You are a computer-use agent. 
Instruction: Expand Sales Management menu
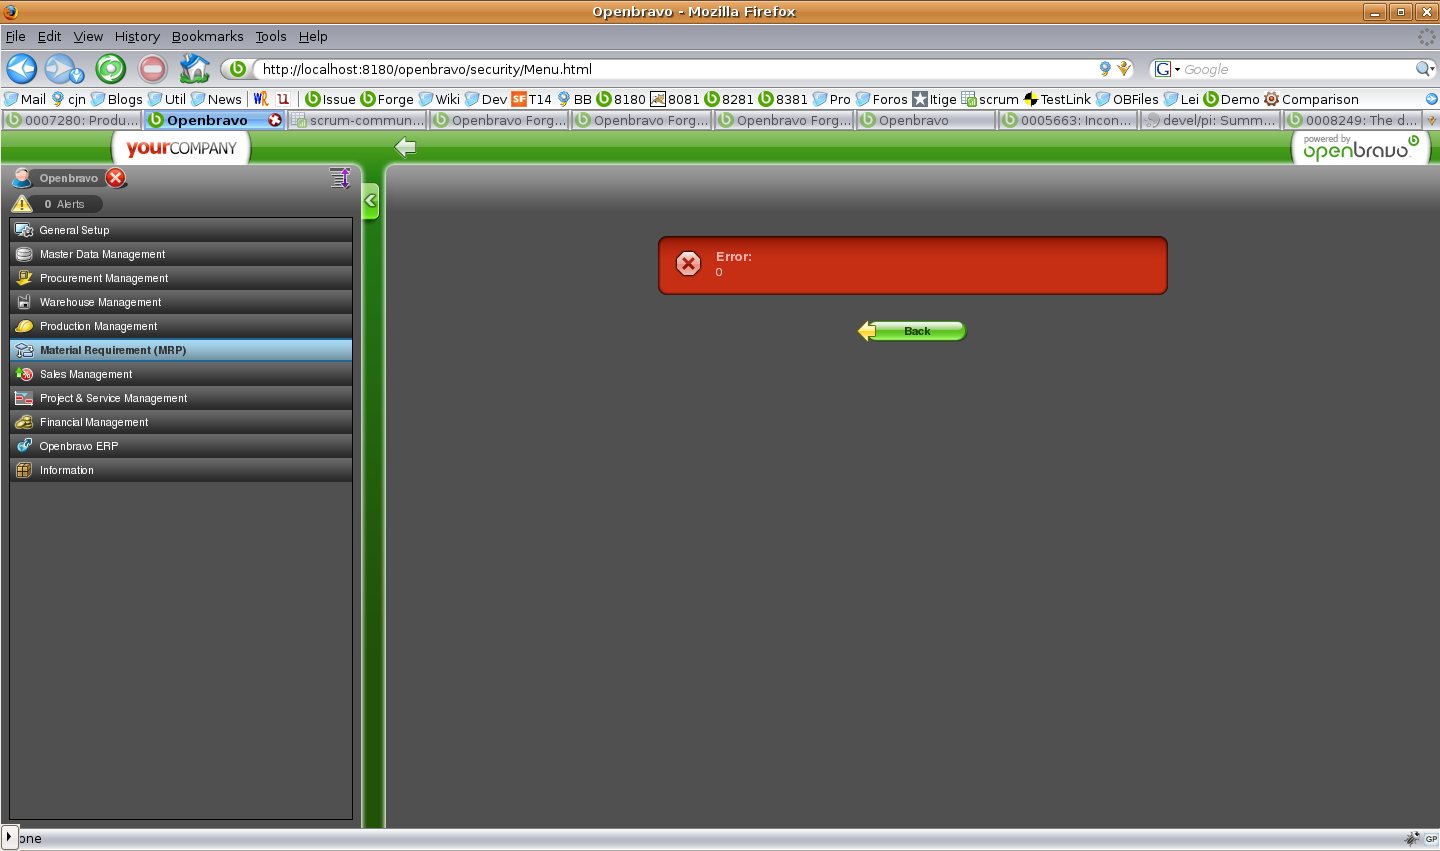pos(181,374)
